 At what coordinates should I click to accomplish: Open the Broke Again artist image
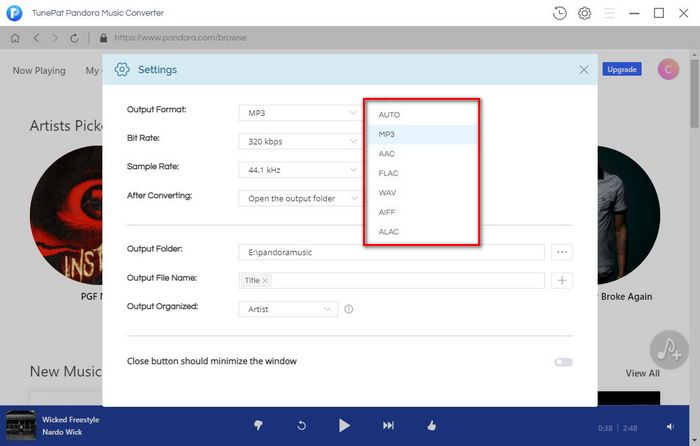pos(629,215)
